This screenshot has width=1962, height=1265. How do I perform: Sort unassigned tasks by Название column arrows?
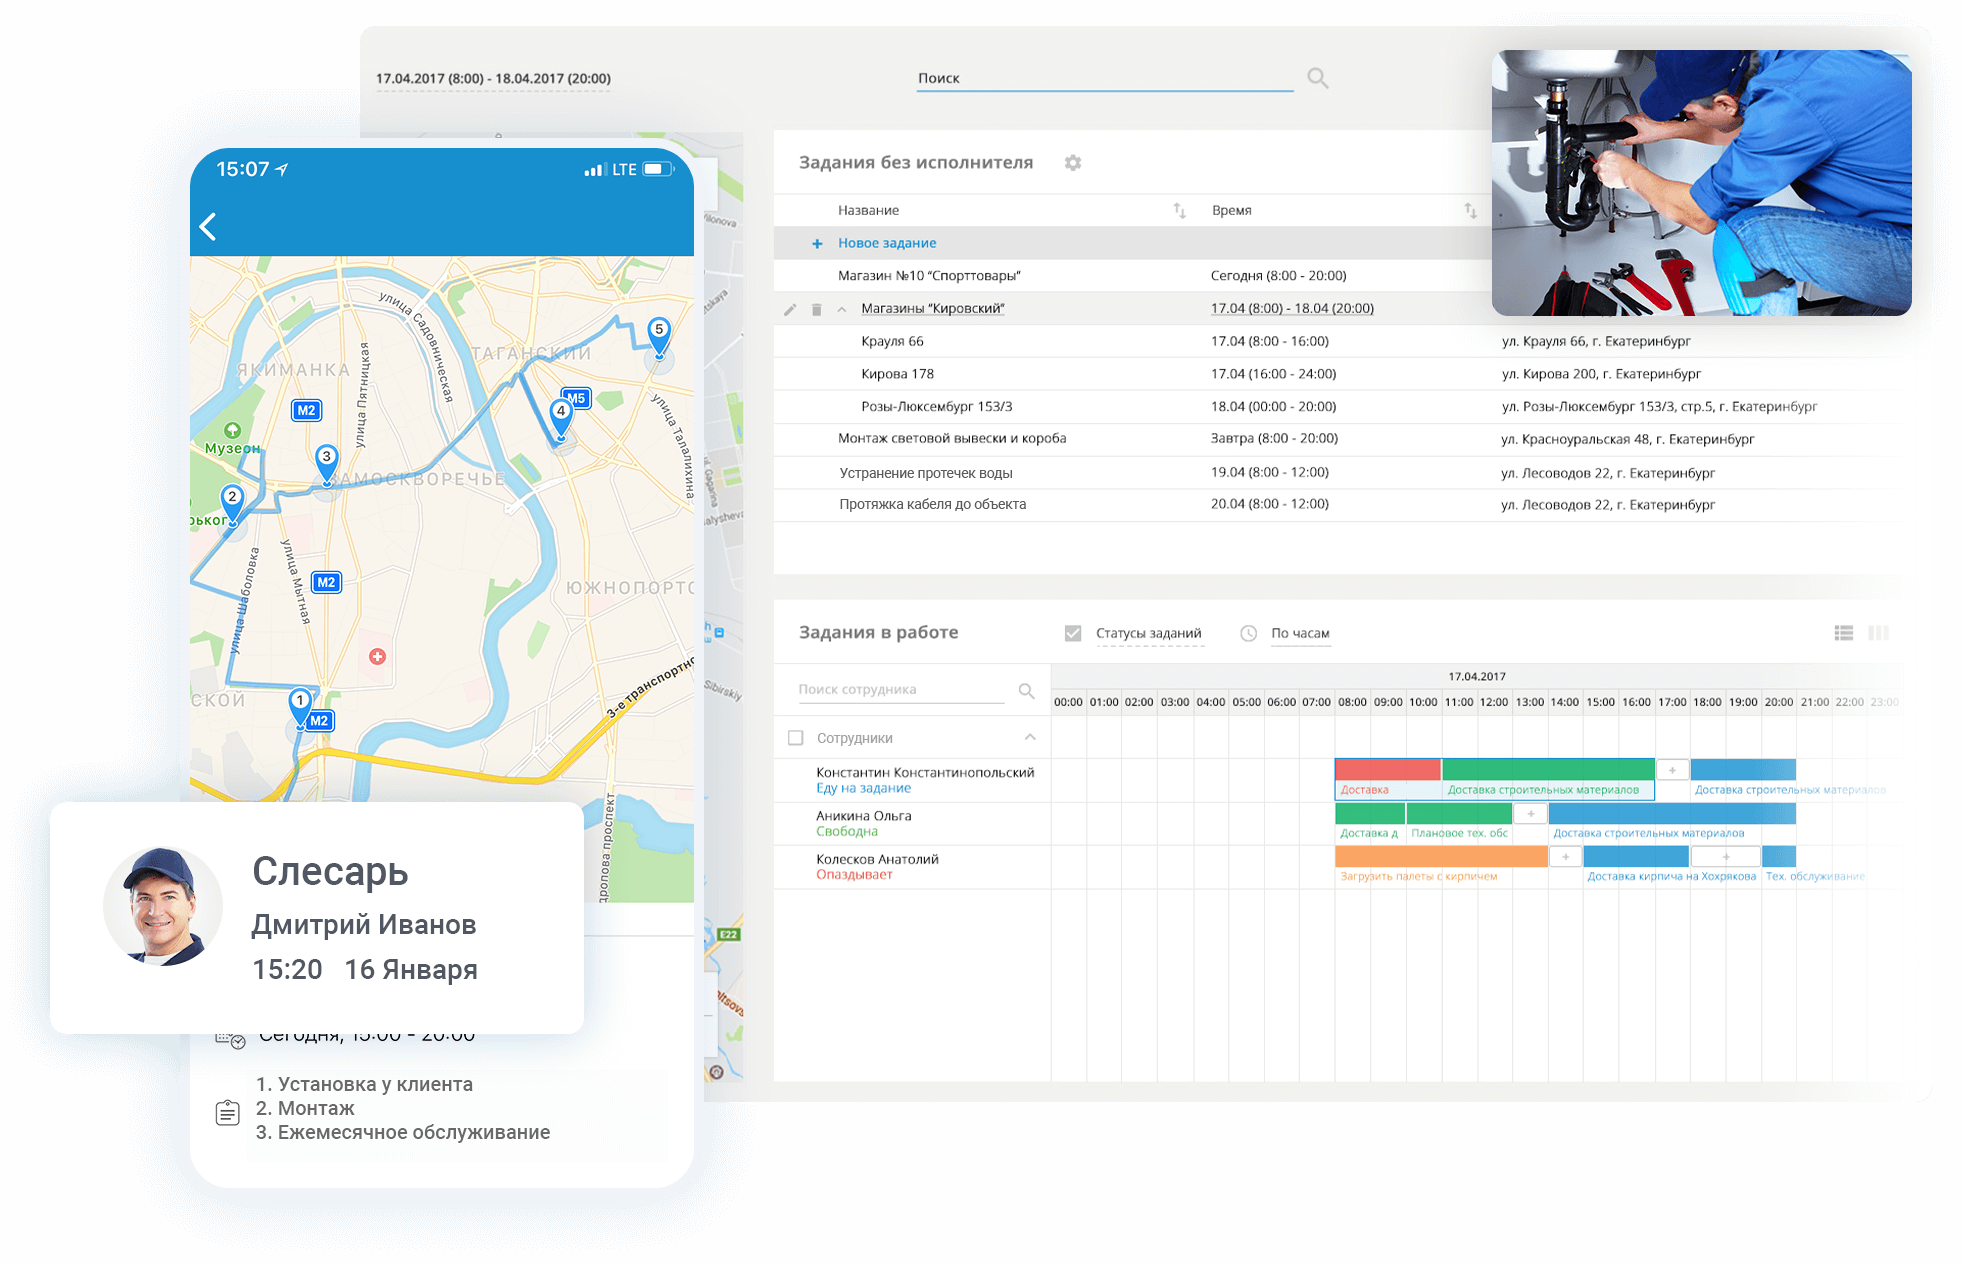1180,210
